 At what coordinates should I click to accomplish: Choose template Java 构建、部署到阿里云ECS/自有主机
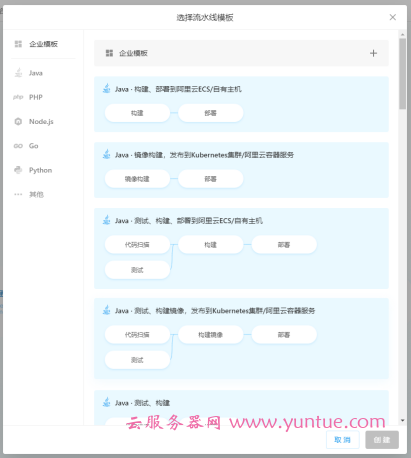pyautogui.click(x=241, y=104)
